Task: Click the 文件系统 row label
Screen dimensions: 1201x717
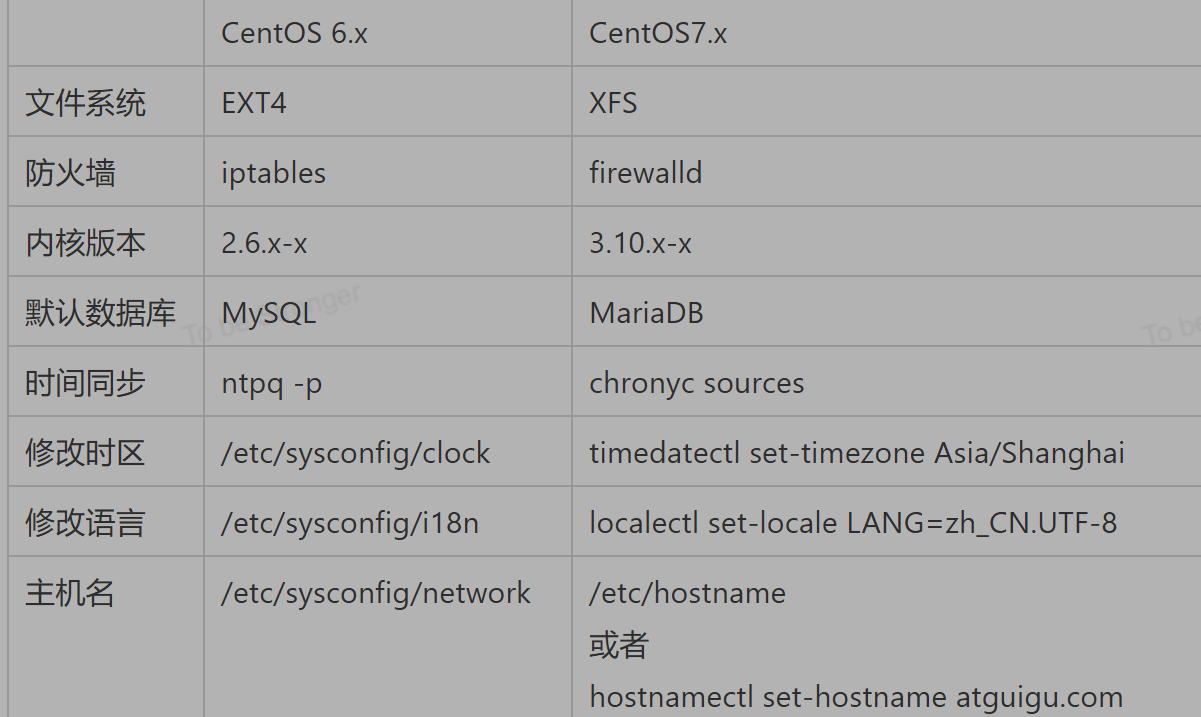Action: pos(85,103)
